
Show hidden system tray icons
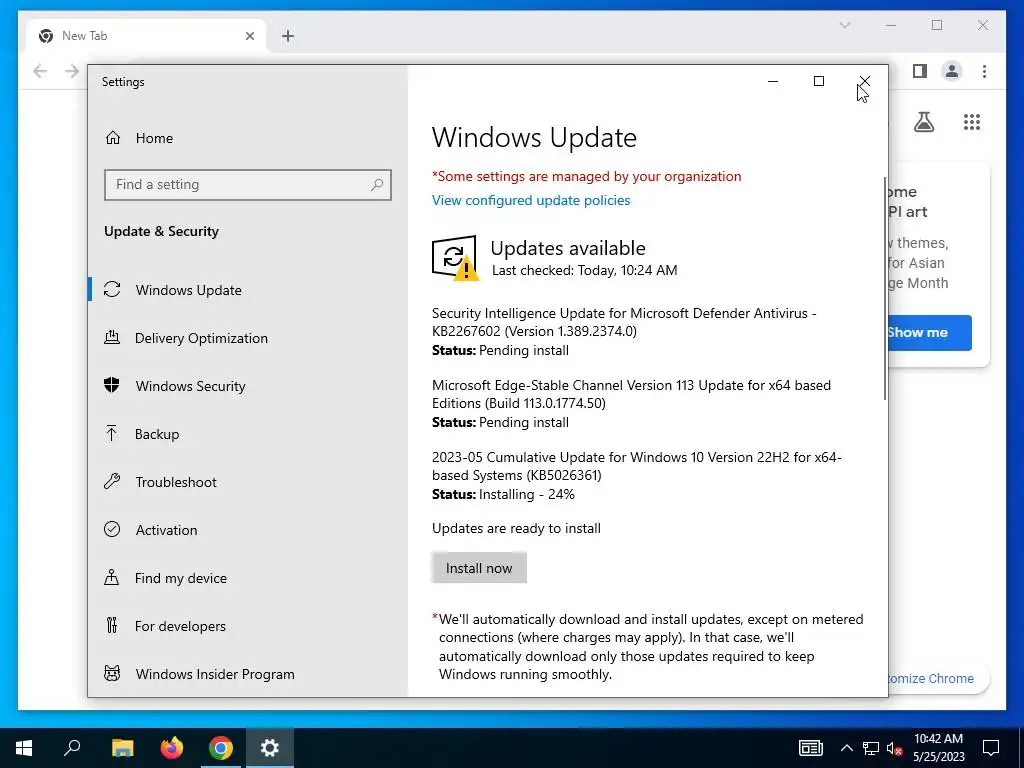846,748
